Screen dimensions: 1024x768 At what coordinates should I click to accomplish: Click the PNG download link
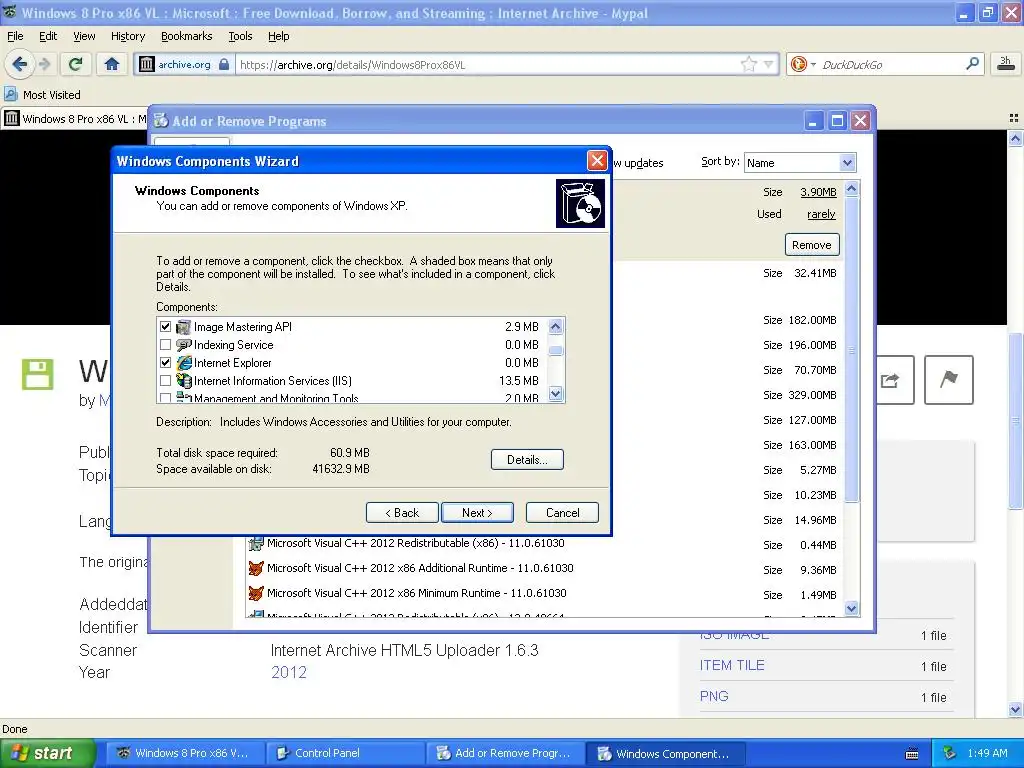[x=714, y=696]
